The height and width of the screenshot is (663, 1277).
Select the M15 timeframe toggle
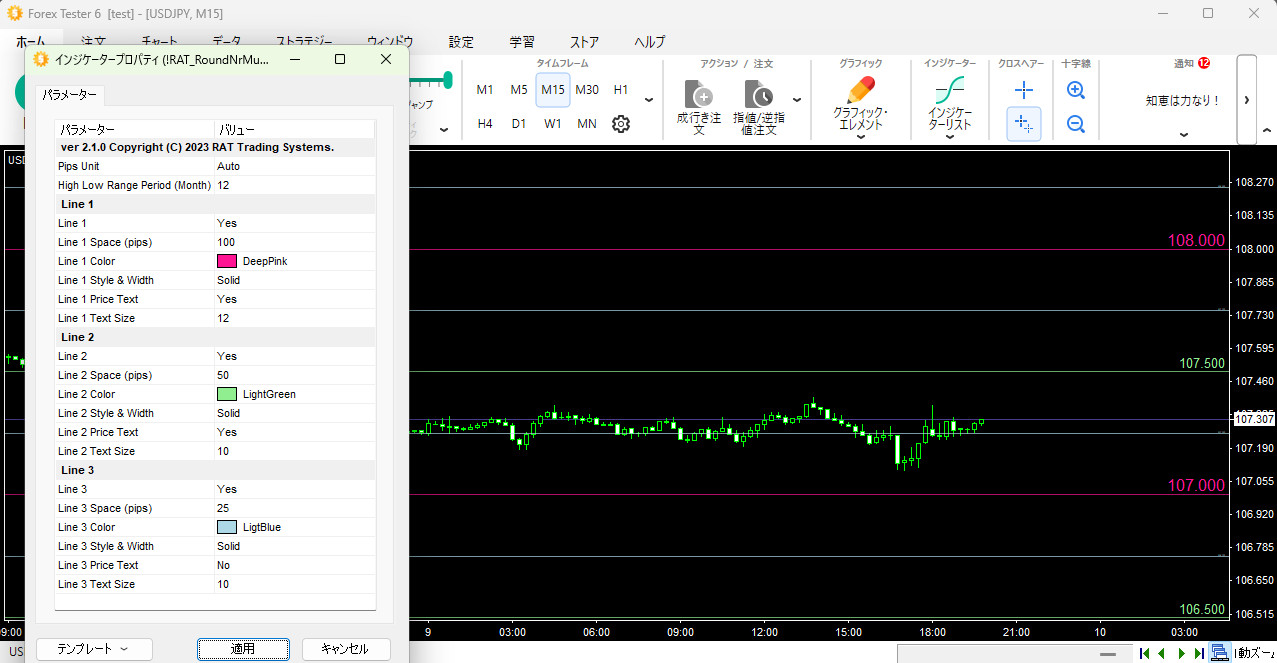point(553,90)
